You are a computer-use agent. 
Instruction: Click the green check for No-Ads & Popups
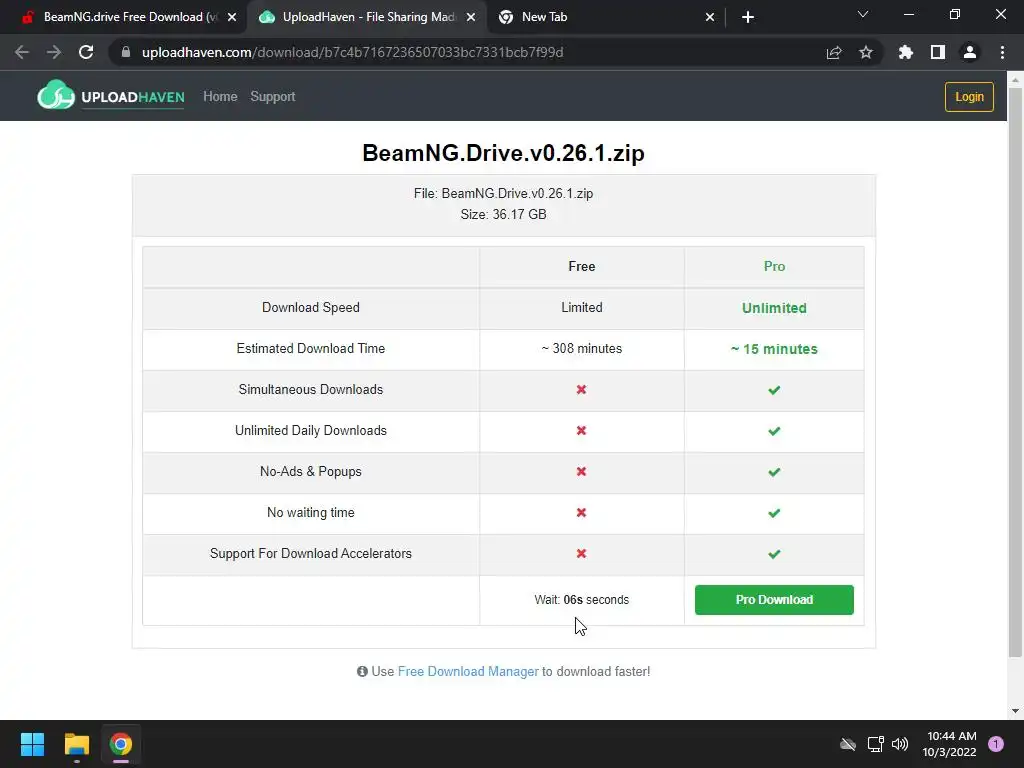[774, 472]
